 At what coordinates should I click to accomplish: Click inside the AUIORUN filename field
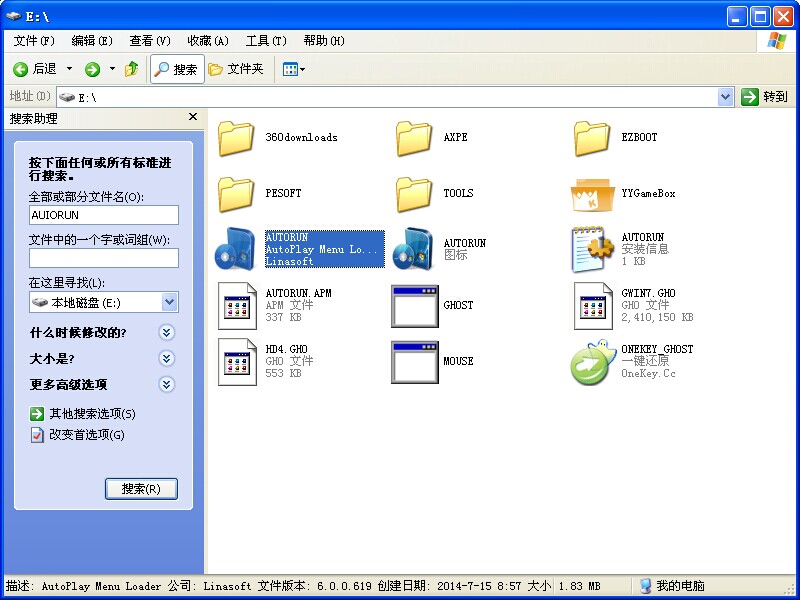103,215
